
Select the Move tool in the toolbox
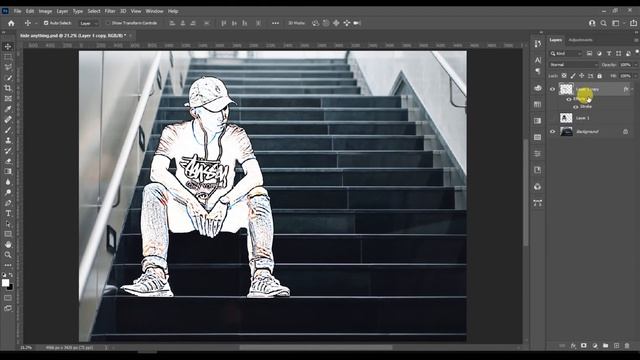pos(8,47)
